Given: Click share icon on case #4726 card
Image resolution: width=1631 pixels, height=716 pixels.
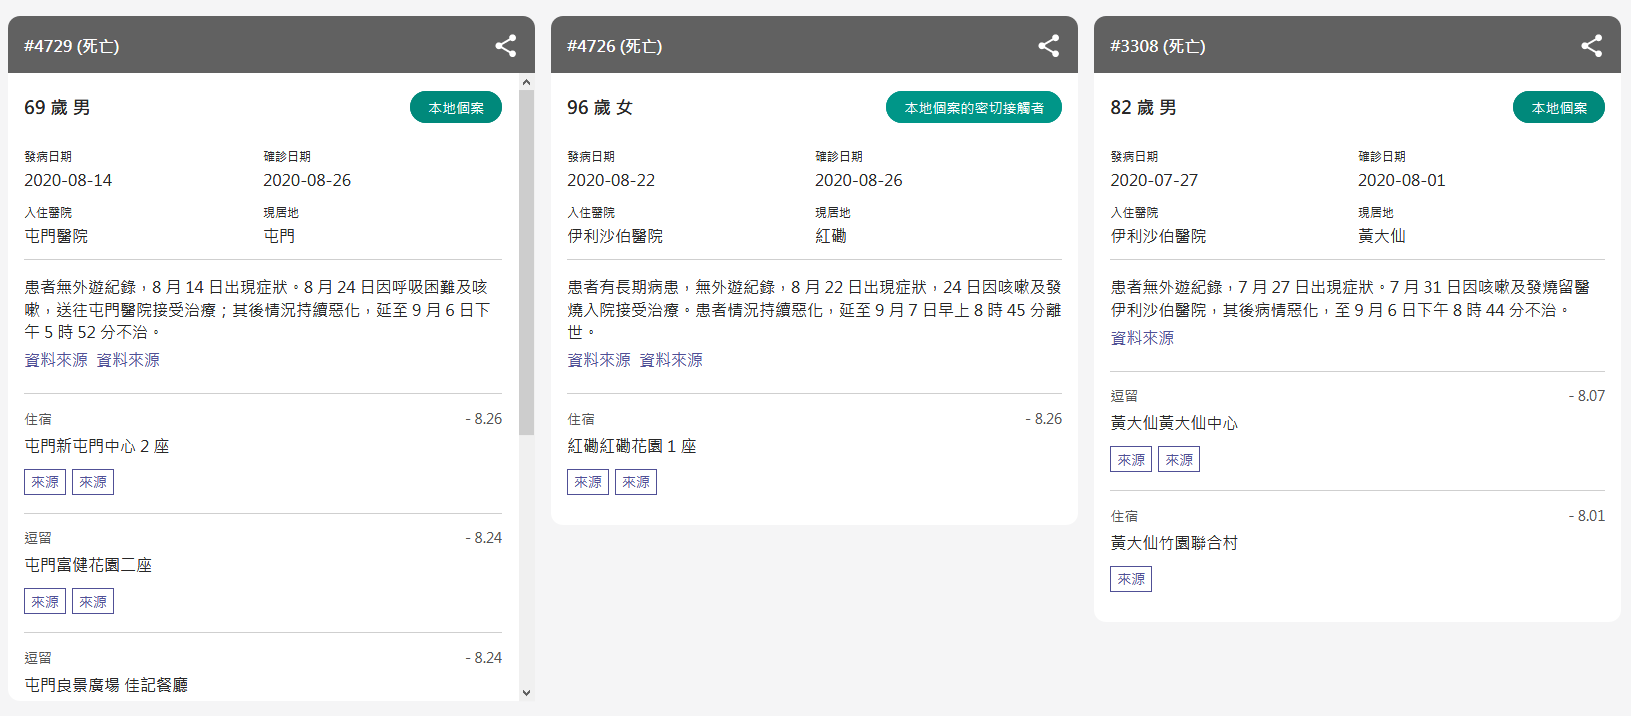Looking at the screenshot, I should [x=1049, y=46].
